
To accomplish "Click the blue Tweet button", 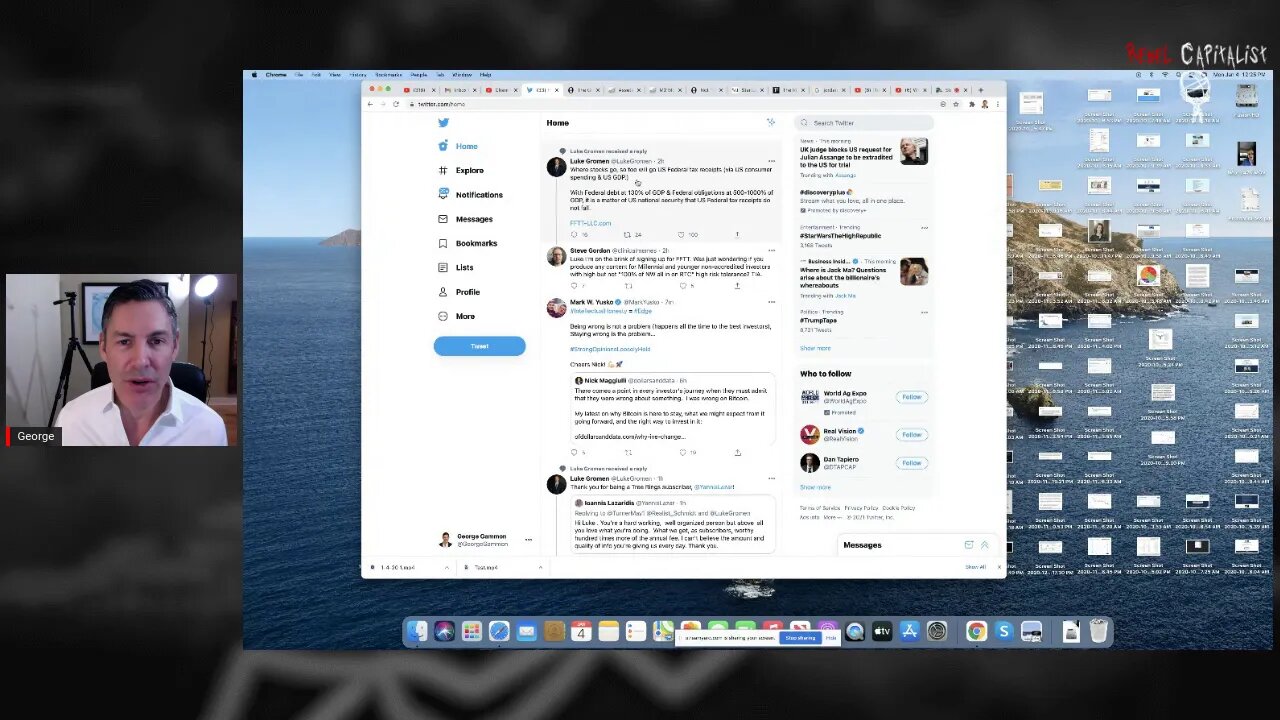I will [x=479, y=346].
